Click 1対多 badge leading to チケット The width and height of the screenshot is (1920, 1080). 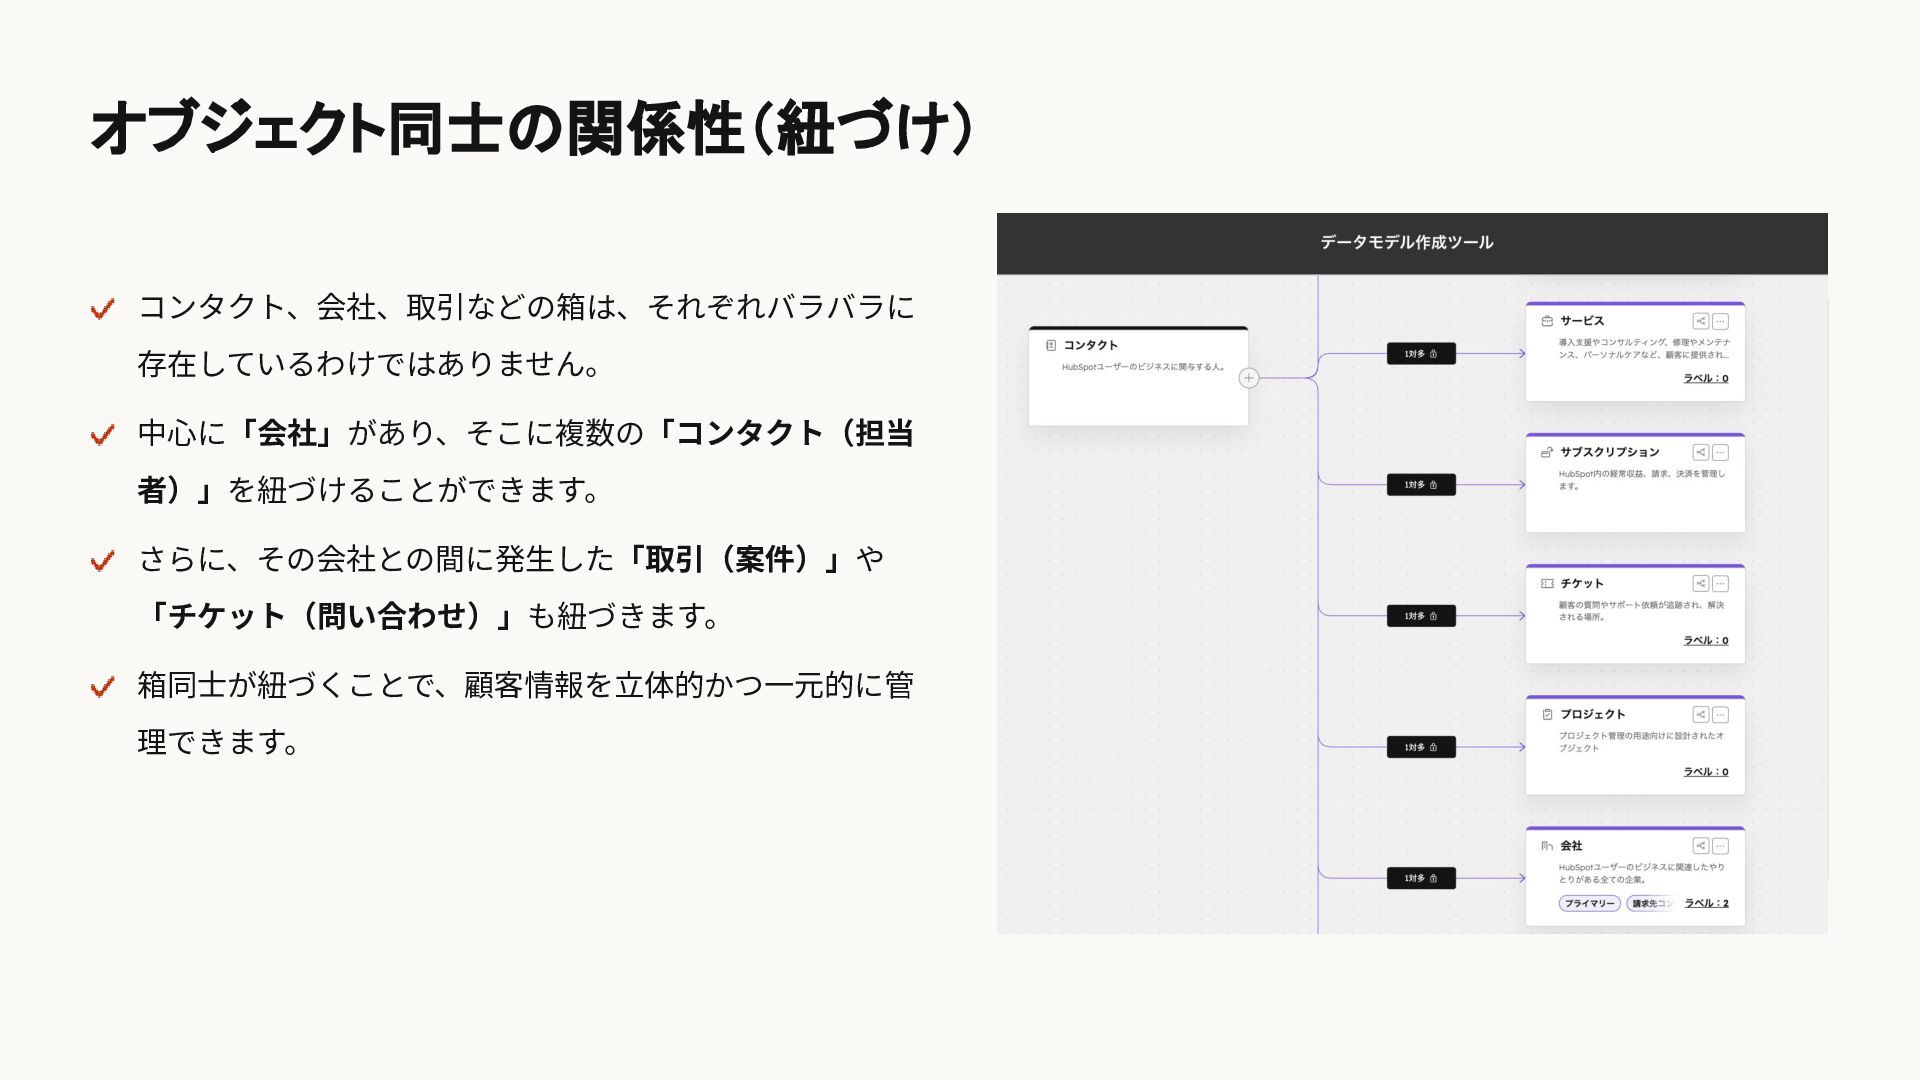tap(1420, 616)
